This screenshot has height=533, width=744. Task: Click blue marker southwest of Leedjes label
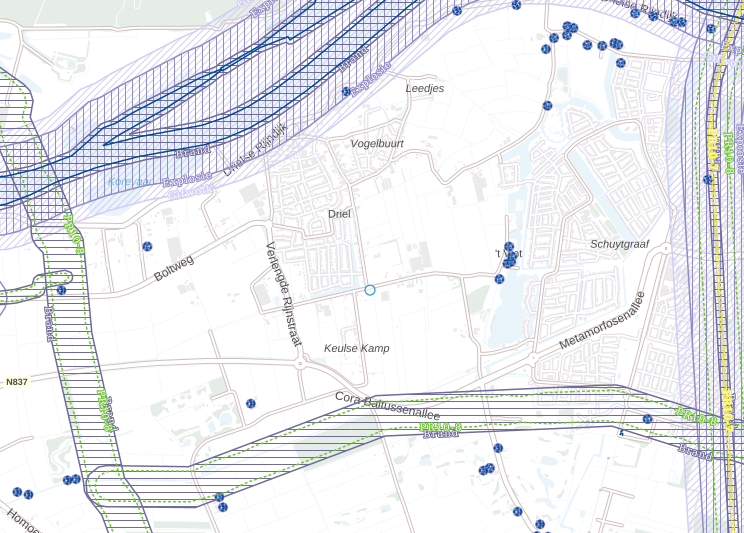(346, 92)
